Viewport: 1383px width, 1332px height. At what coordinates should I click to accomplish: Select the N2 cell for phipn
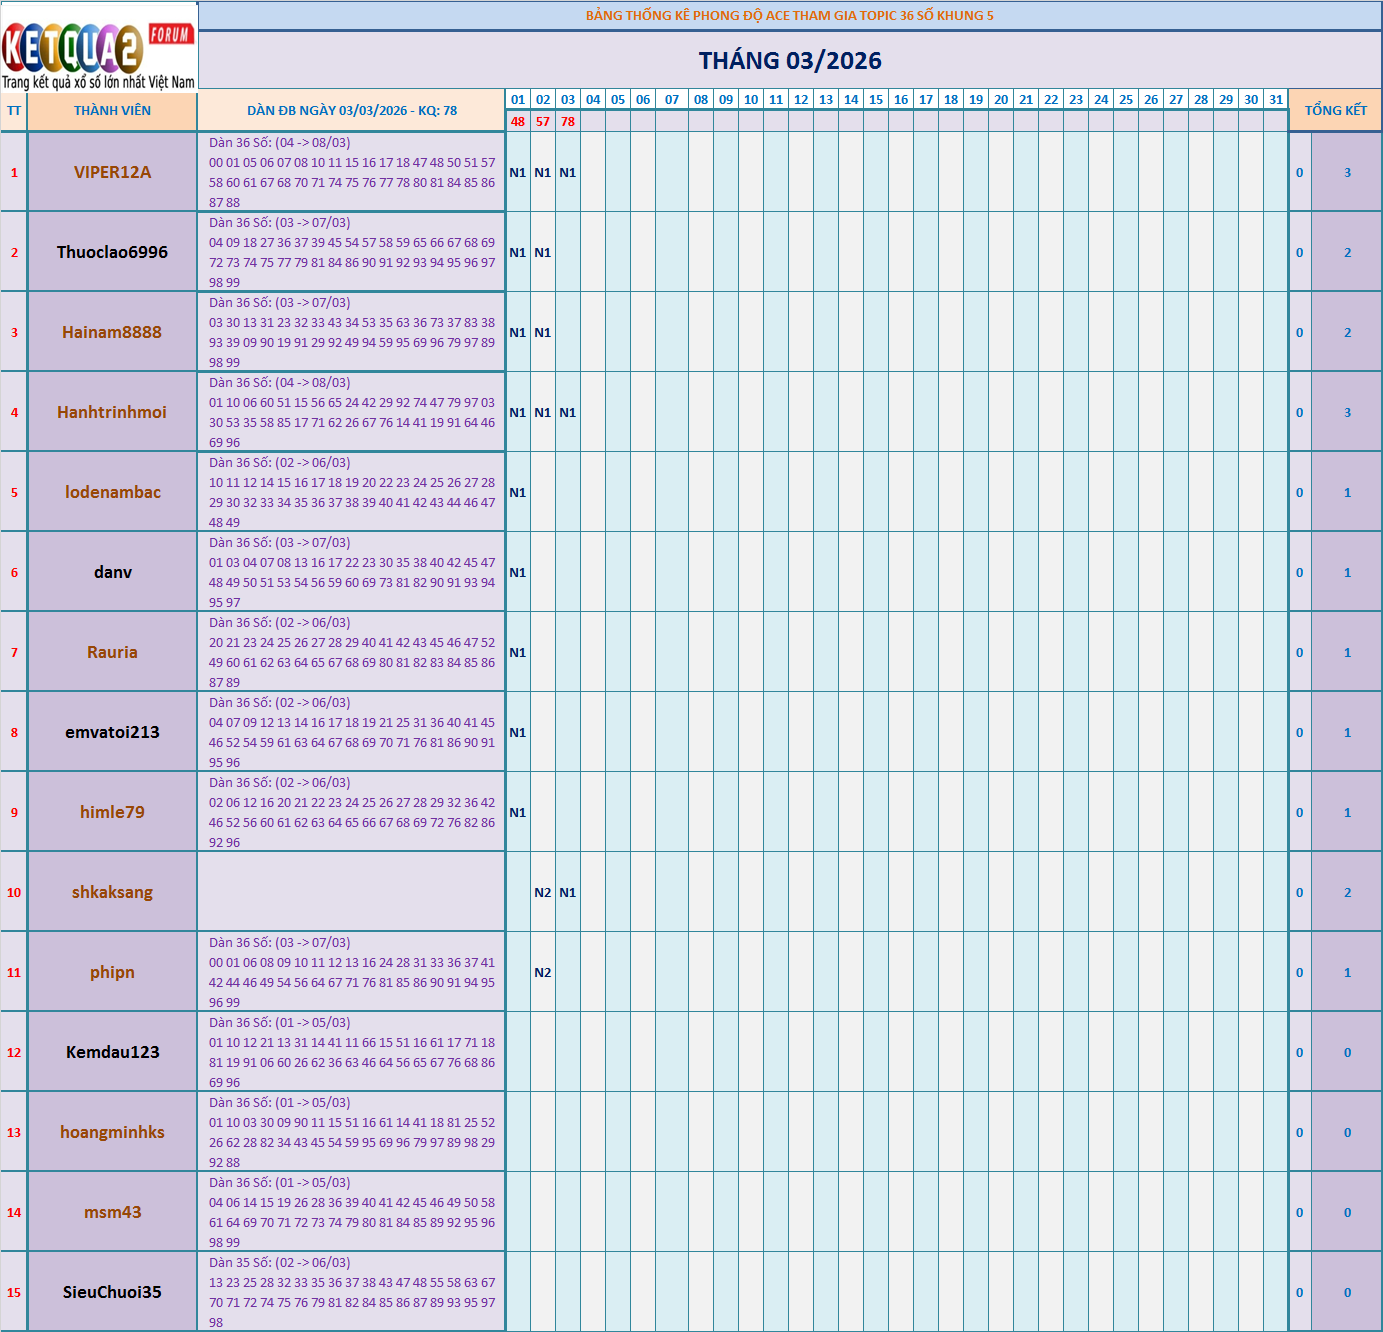tap(542, 971)
